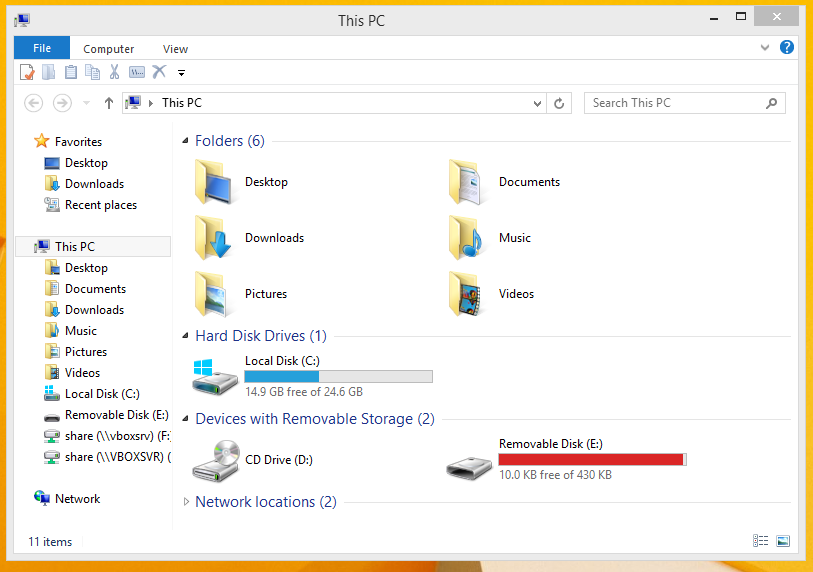Click the Cut scissors icon in quick access toolbar
The width and height of the screenshot is (813, 572).
114,72
